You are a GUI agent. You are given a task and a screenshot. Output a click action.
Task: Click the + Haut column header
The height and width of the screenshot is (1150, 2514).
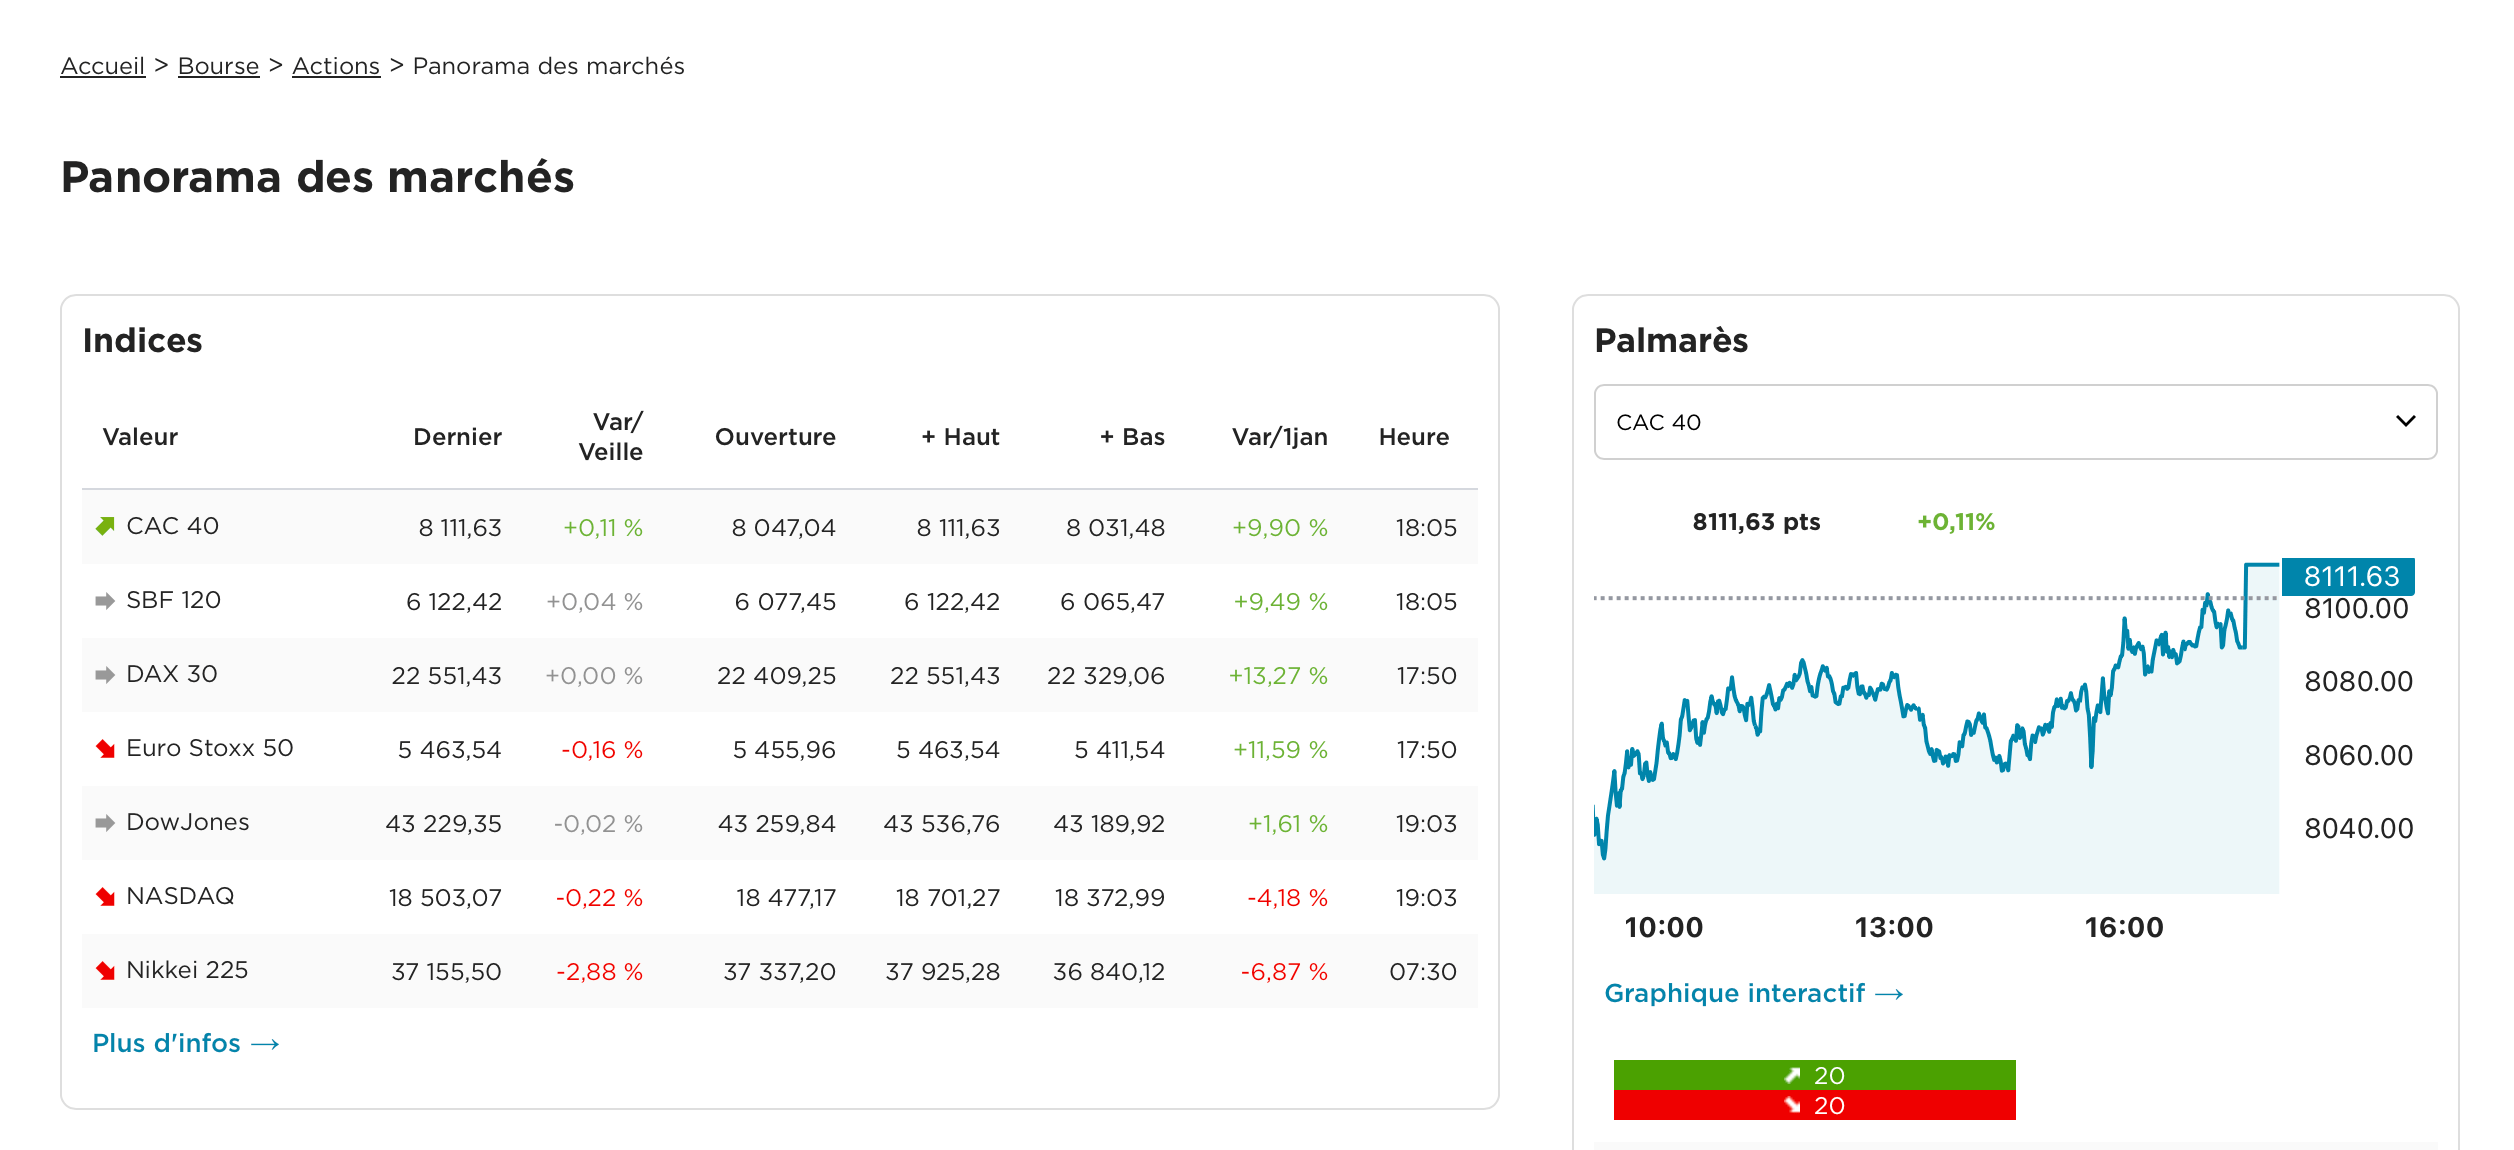click(x=960, y=437)
